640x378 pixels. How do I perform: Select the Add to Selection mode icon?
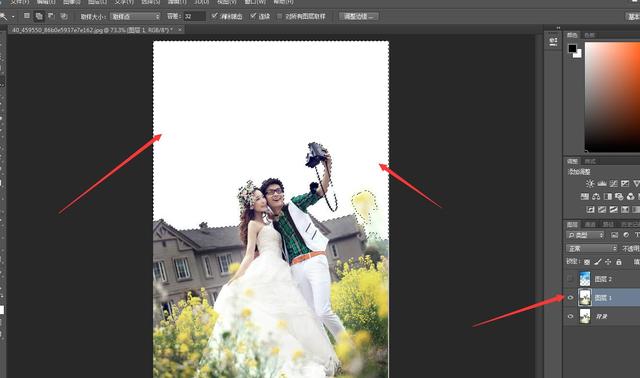tap(39, 16)
